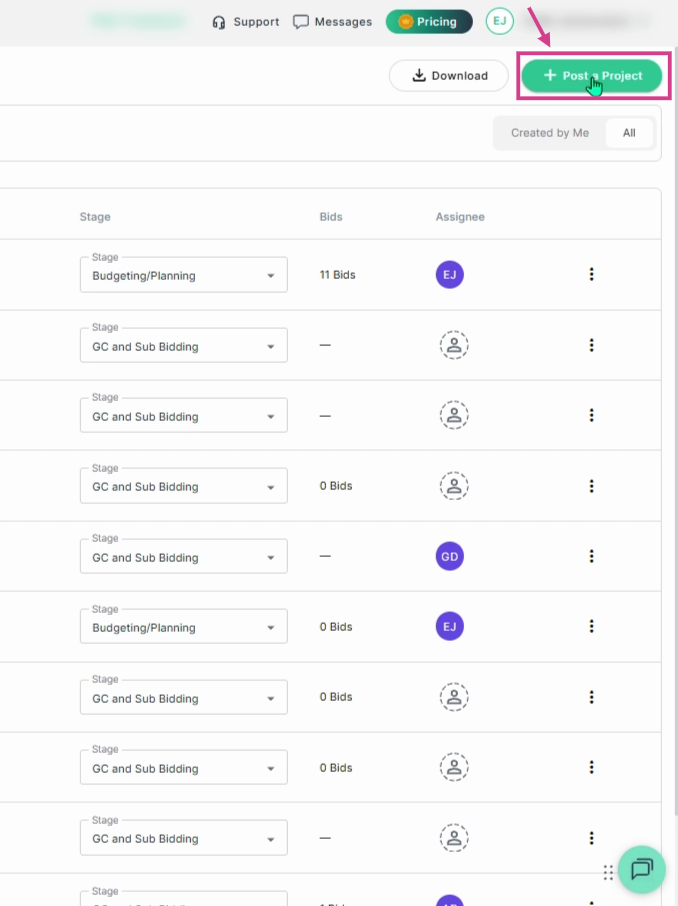Assign a user in the eighth table row
This screenshot has width=678, height=906.
454,767
